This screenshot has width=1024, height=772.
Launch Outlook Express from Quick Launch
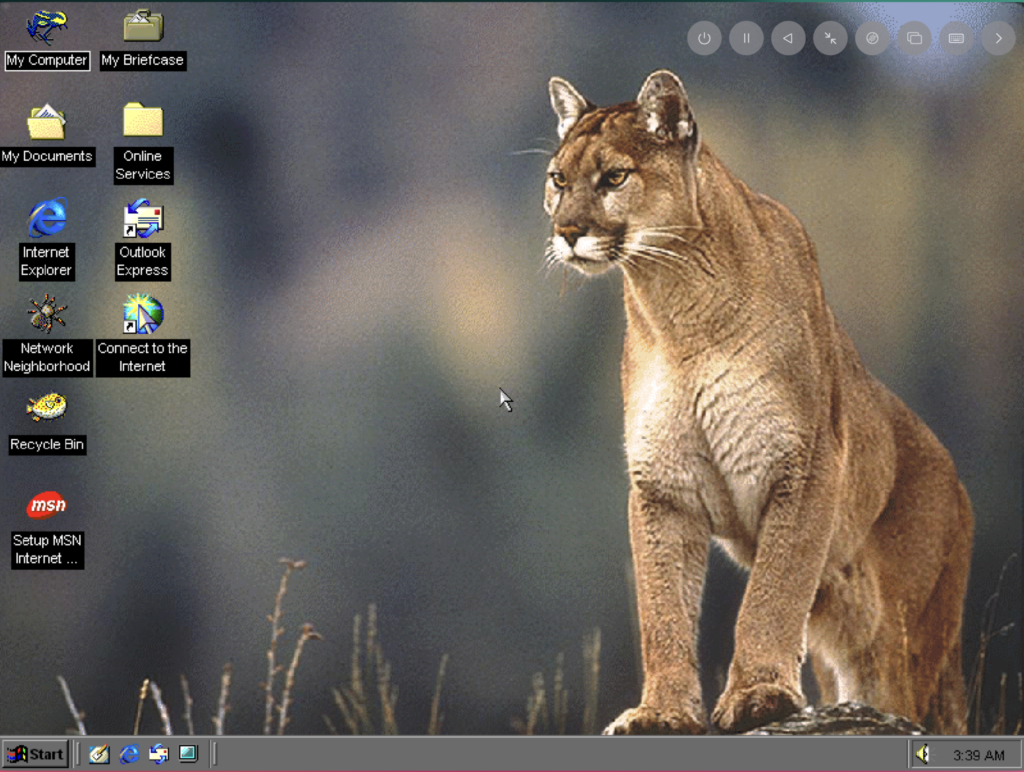click(x=159, y=754)
